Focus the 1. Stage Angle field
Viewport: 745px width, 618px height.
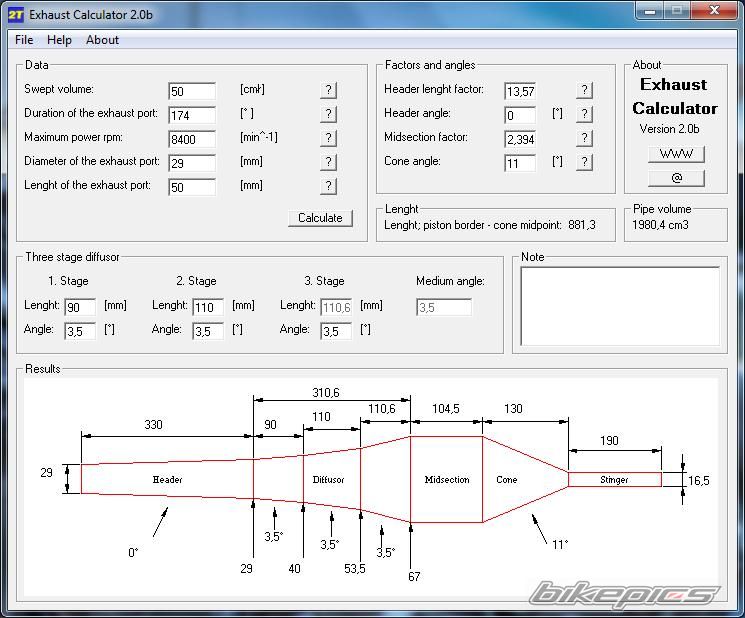click(x=80, y=331)
